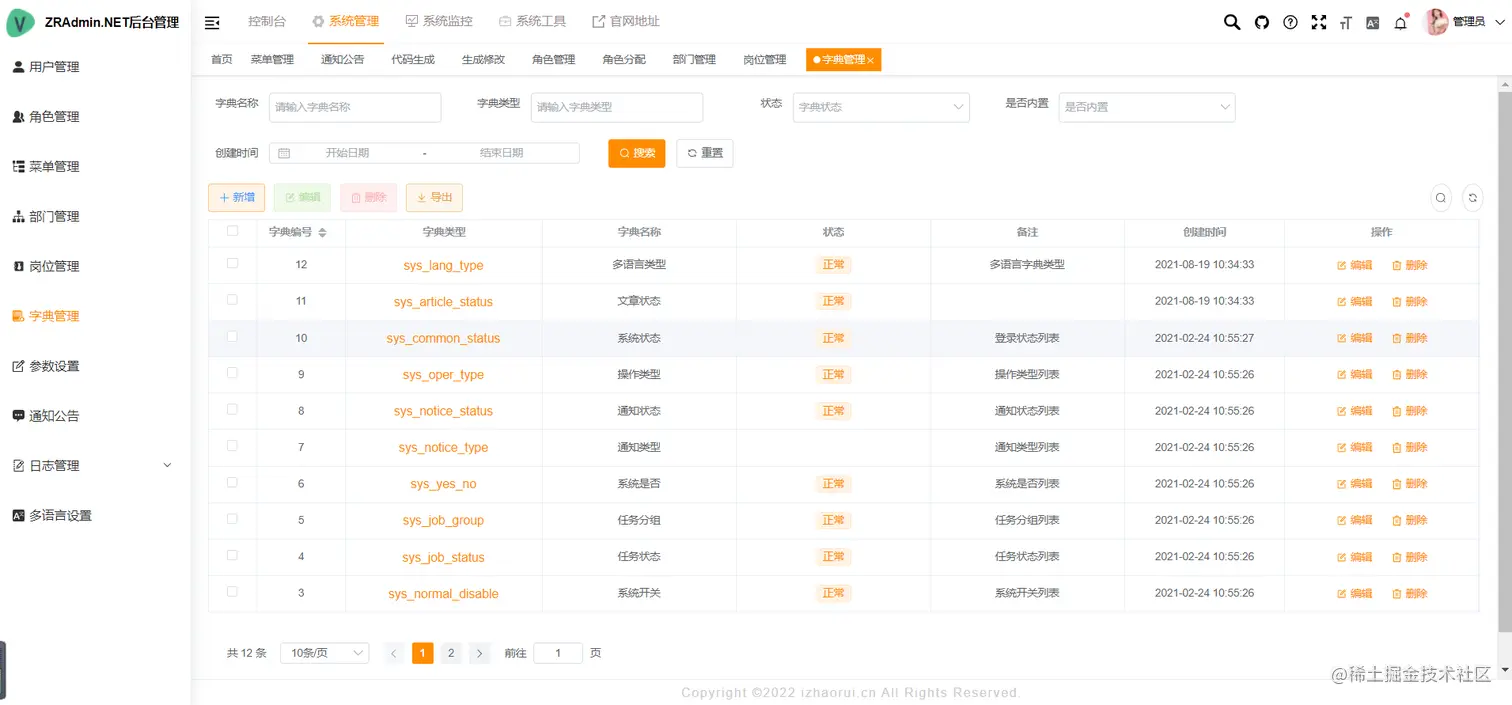Click the 新增 button

pos(236,198)
